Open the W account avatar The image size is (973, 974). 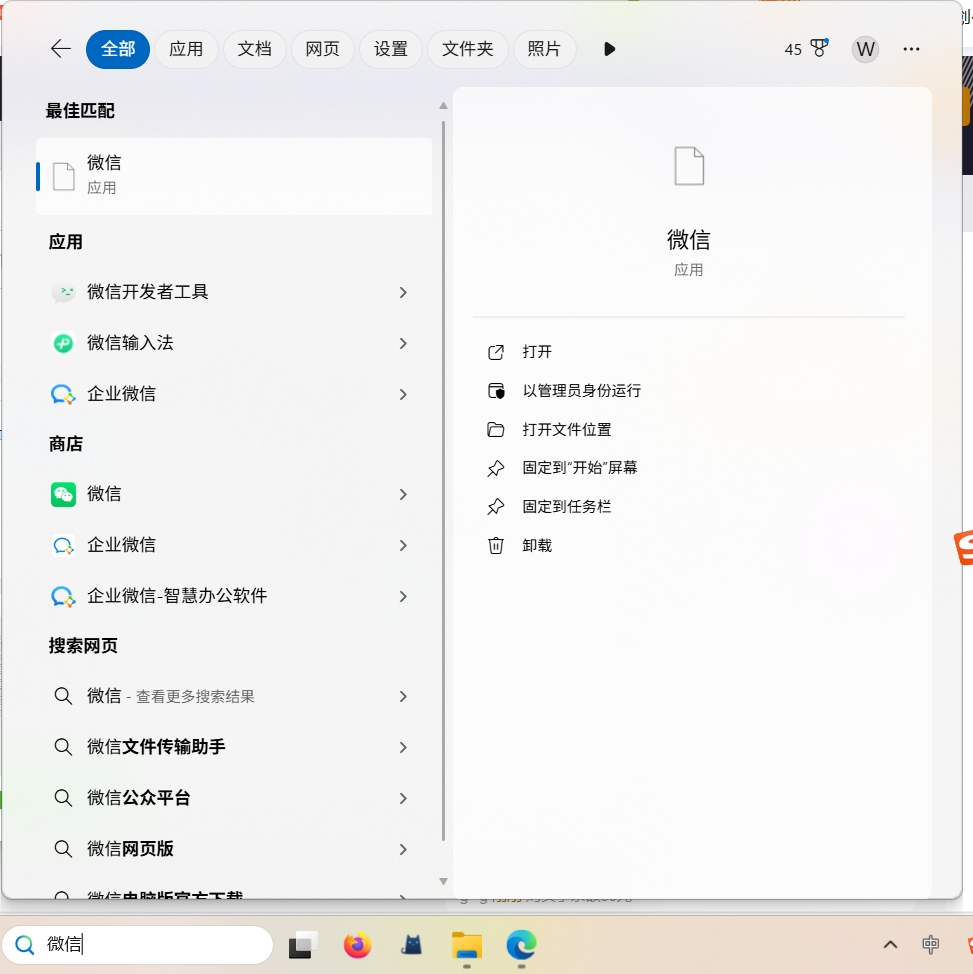pos(865,49)
